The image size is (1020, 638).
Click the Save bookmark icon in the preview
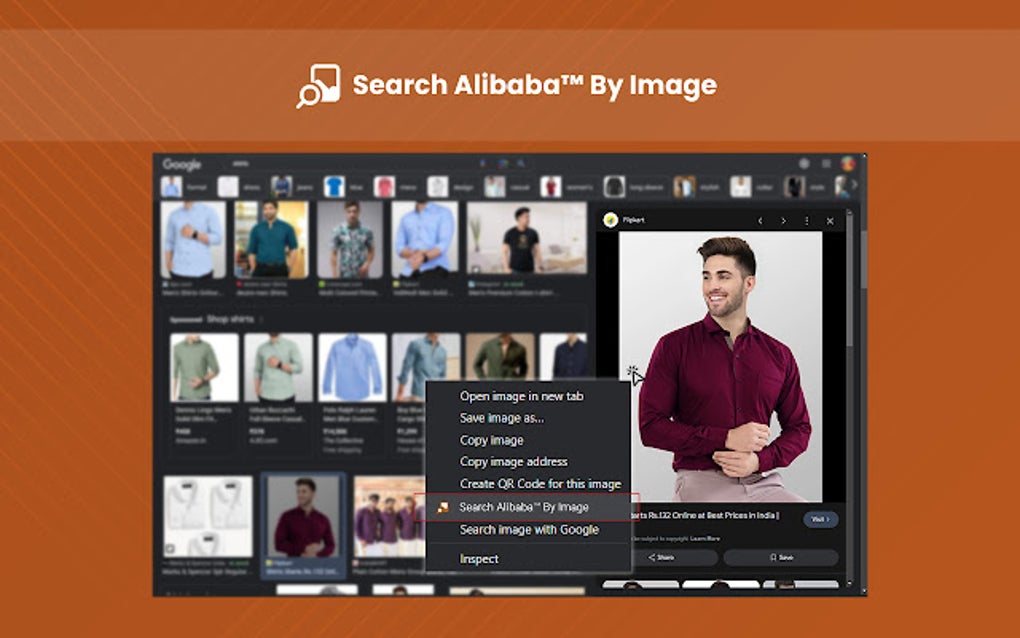pos(782,555)
